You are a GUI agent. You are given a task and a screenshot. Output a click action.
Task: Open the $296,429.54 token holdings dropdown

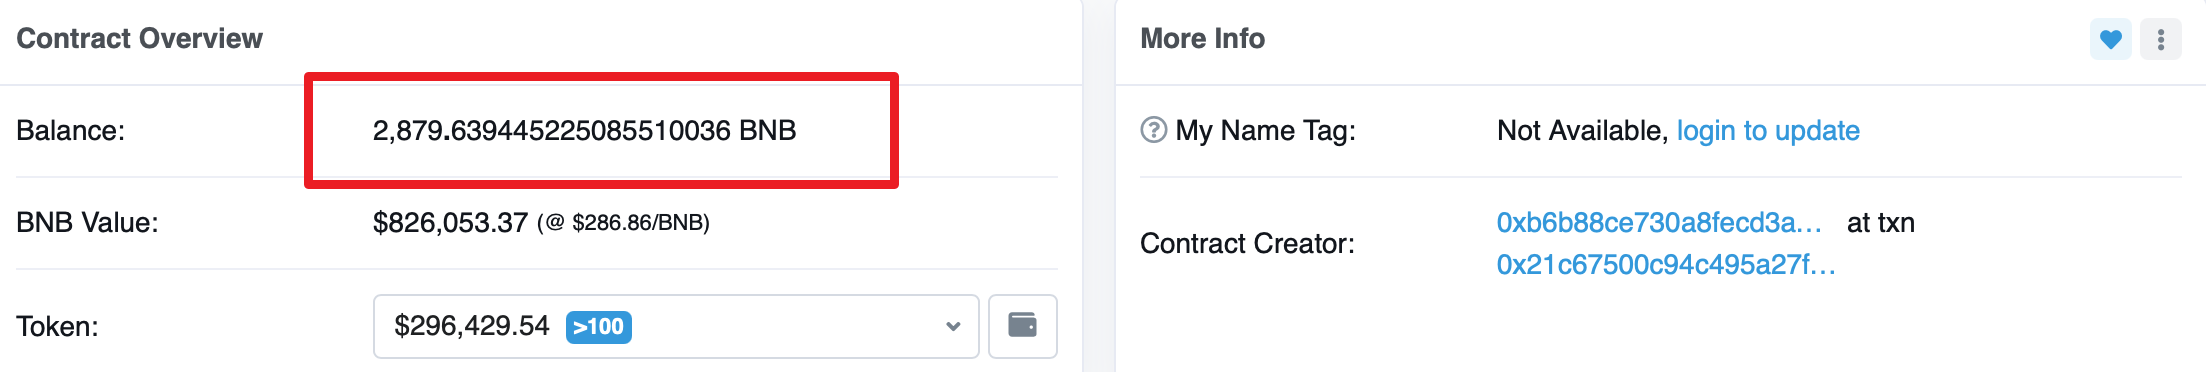tap(676, 326)
